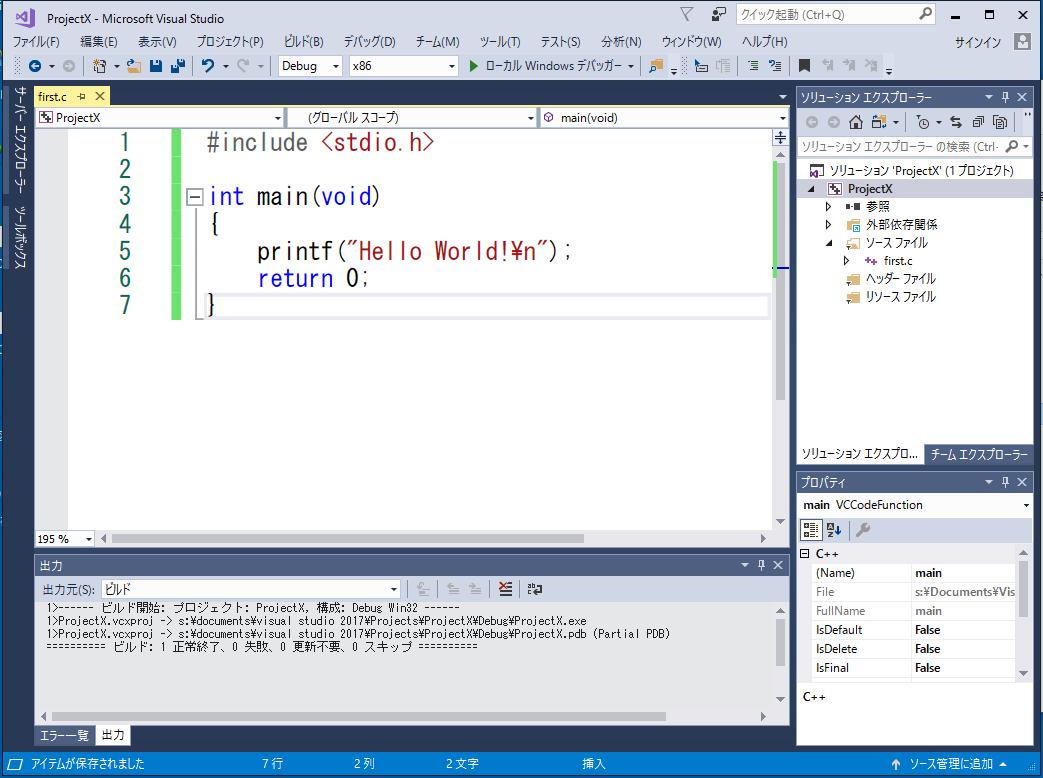The image size is (1043, 778).
Task: Click the solution/folder view switch icon
Action: coord(879,122)
